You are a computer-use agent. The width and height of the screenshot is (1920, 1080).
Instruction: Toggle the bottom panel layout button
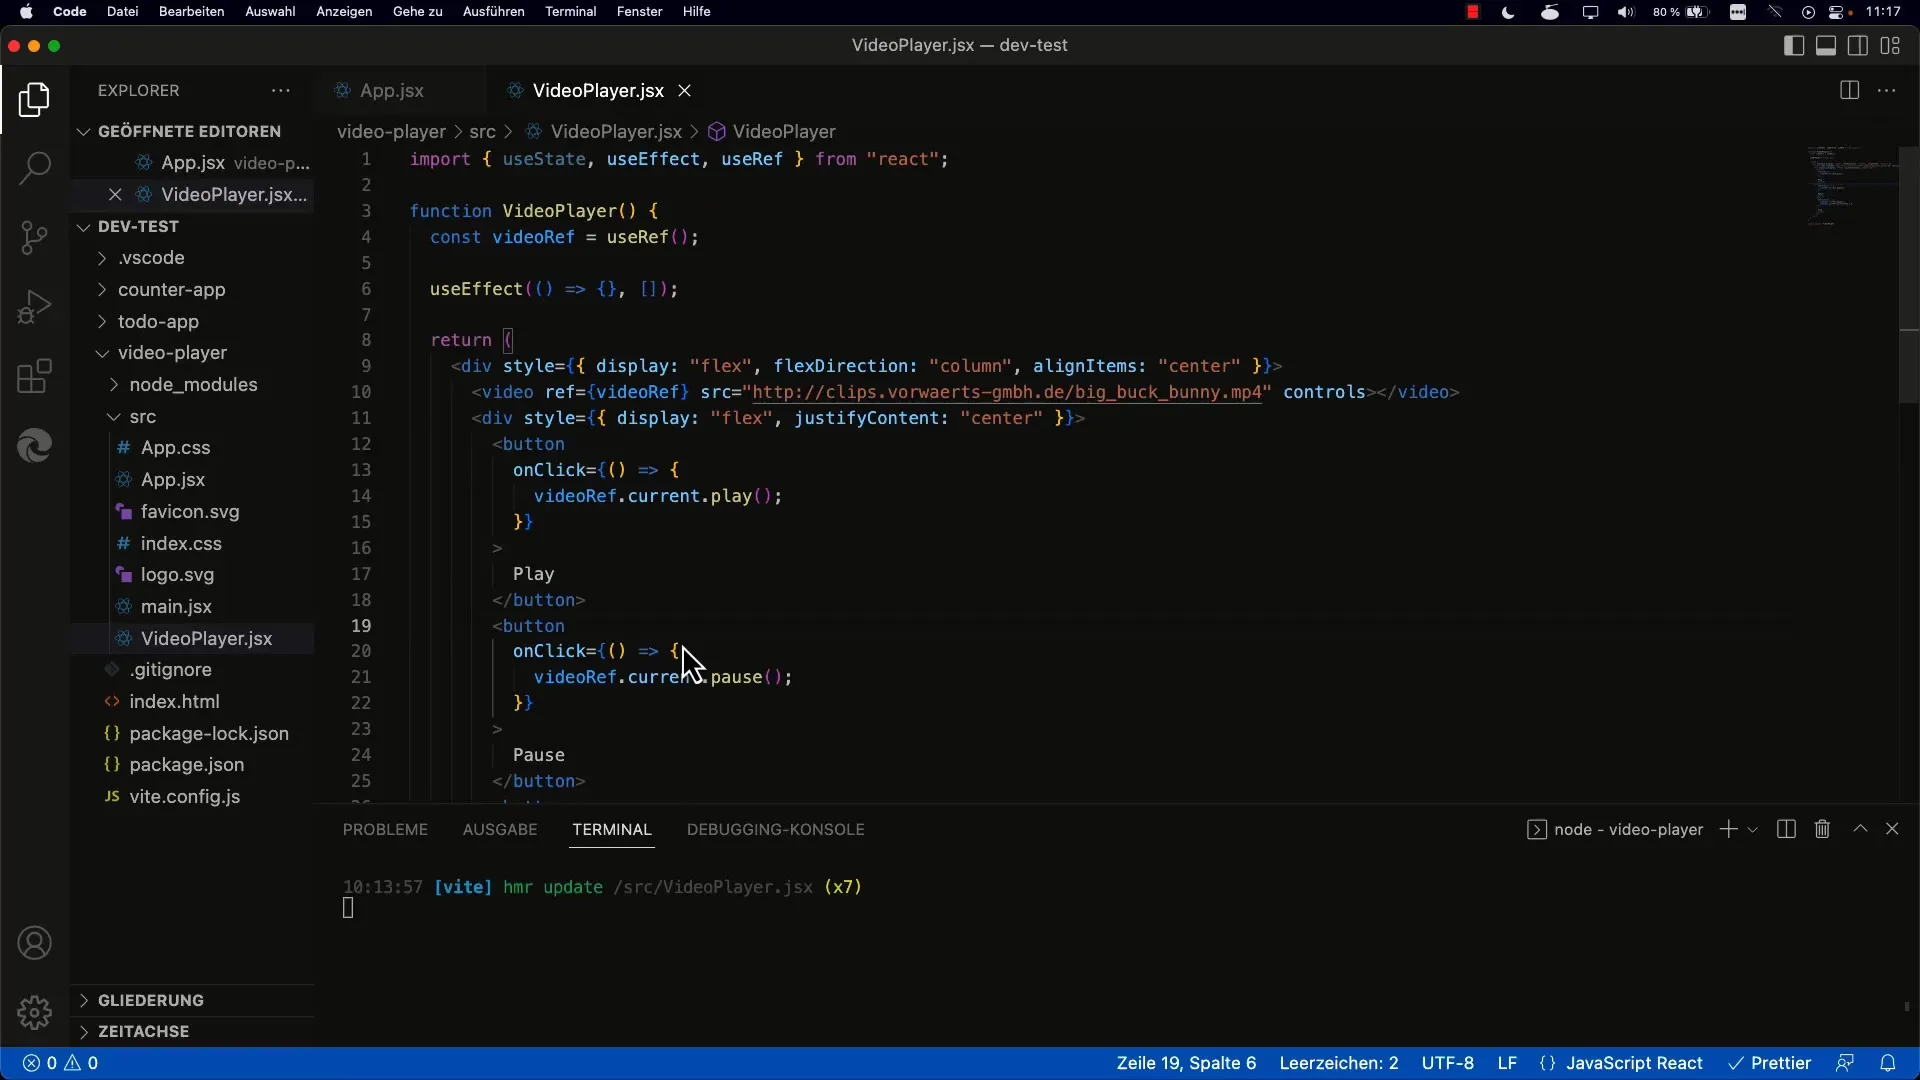click(1826, 46)
